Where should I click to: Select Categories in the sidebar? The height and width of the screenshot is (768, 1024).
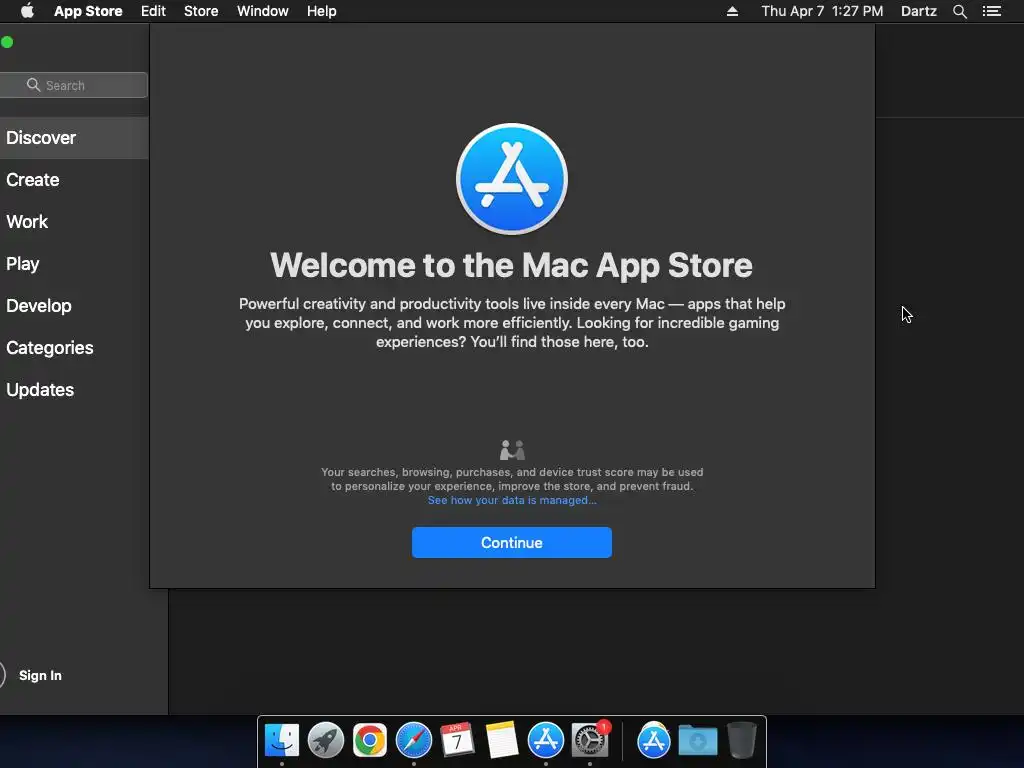click(74, 347)
